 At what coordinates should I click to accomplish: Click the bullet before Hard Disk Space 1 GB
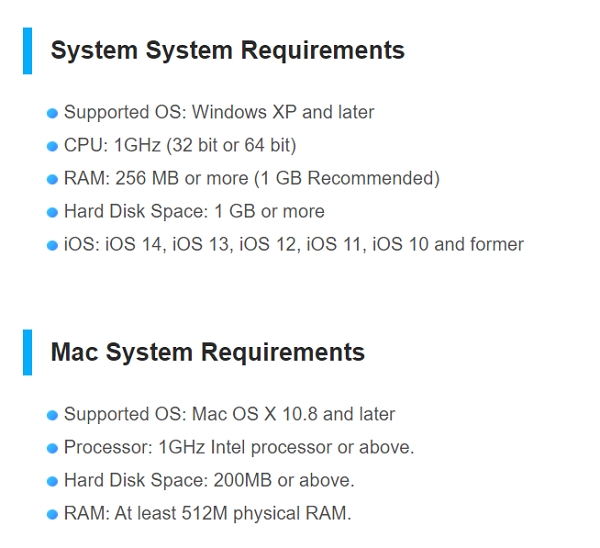tap(52, 212)
